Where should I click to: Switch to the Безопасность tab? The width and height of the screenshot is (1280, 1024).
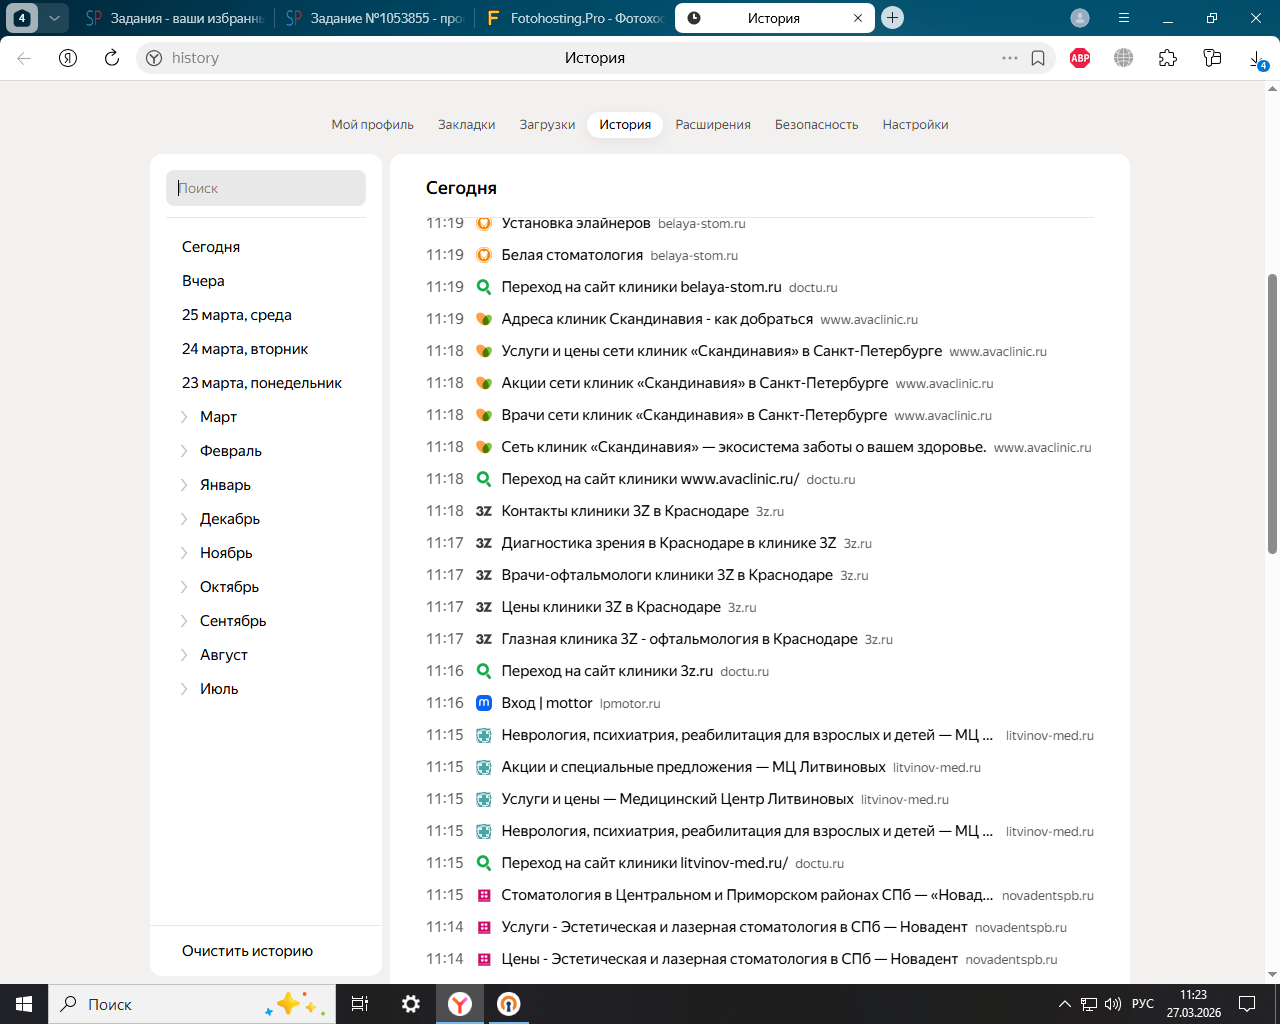pos(817,125)
